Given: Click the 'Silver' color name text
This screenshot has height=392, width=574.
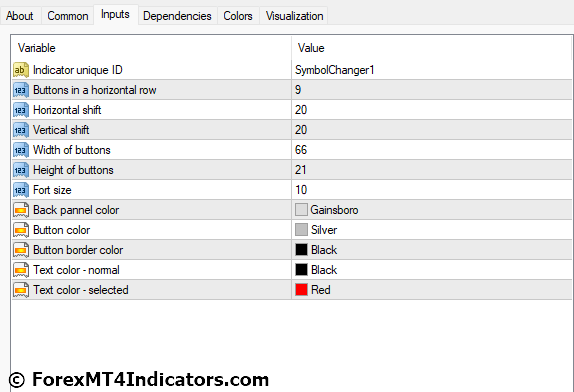Looking at the screenshot, I should (324, 230).
